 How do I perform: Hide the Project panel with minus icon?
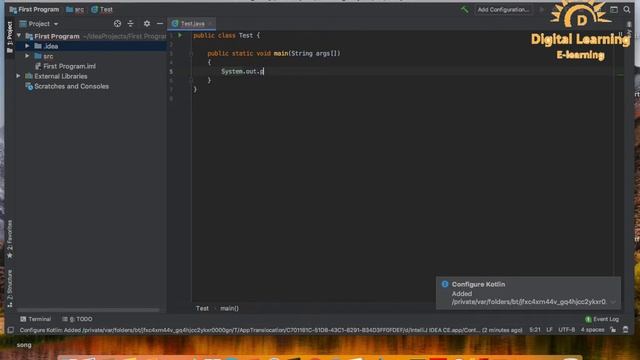point(160,24)
